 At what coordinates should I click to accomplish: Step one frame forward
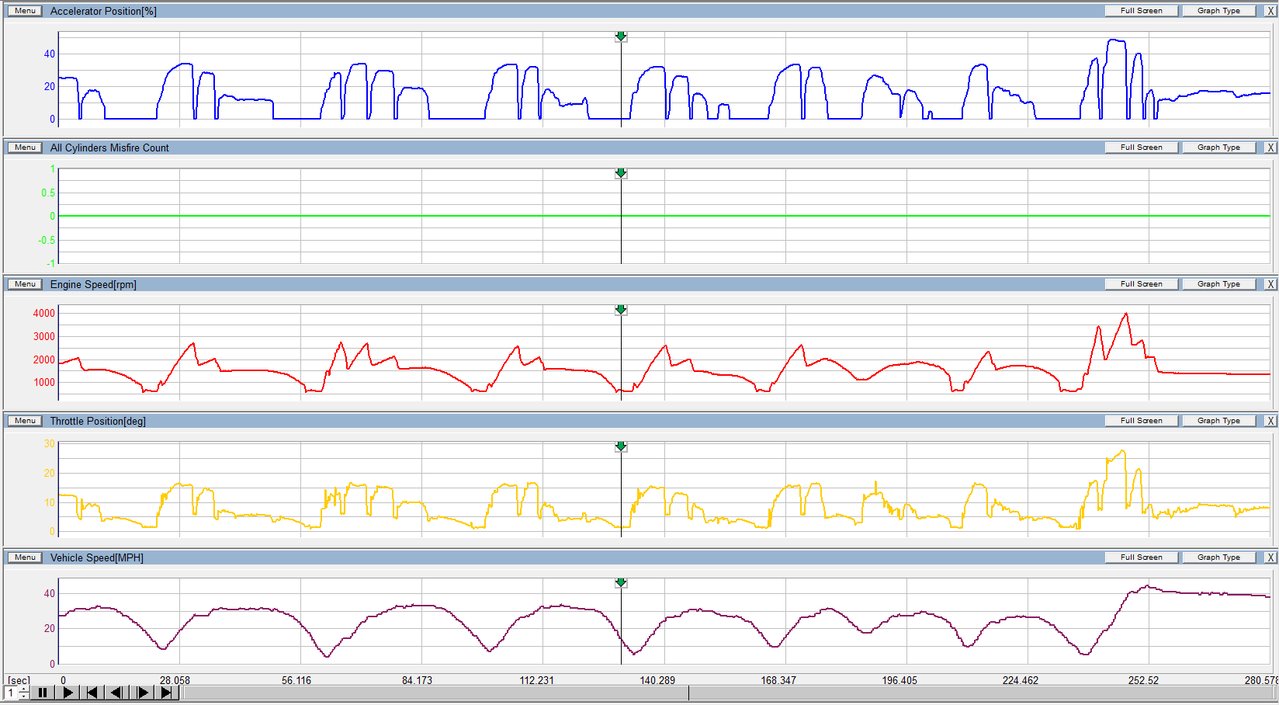142,692
